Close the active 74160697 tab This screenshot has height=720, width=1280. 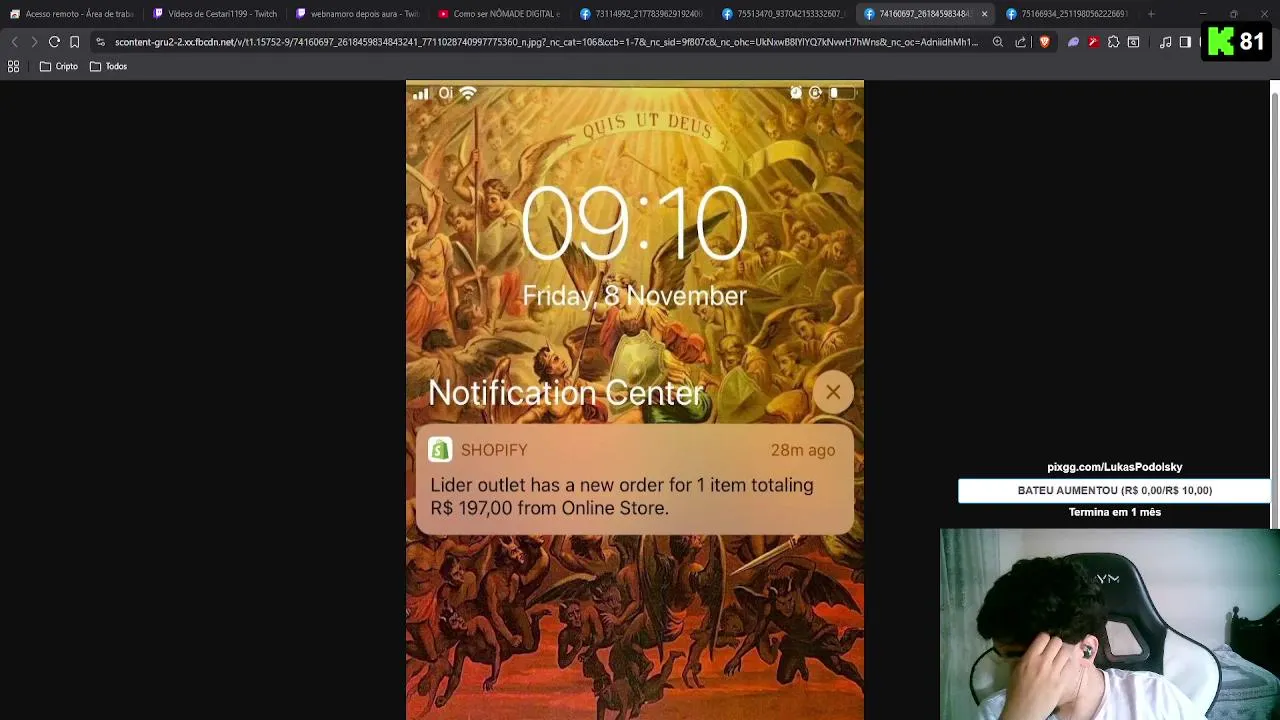984,14
